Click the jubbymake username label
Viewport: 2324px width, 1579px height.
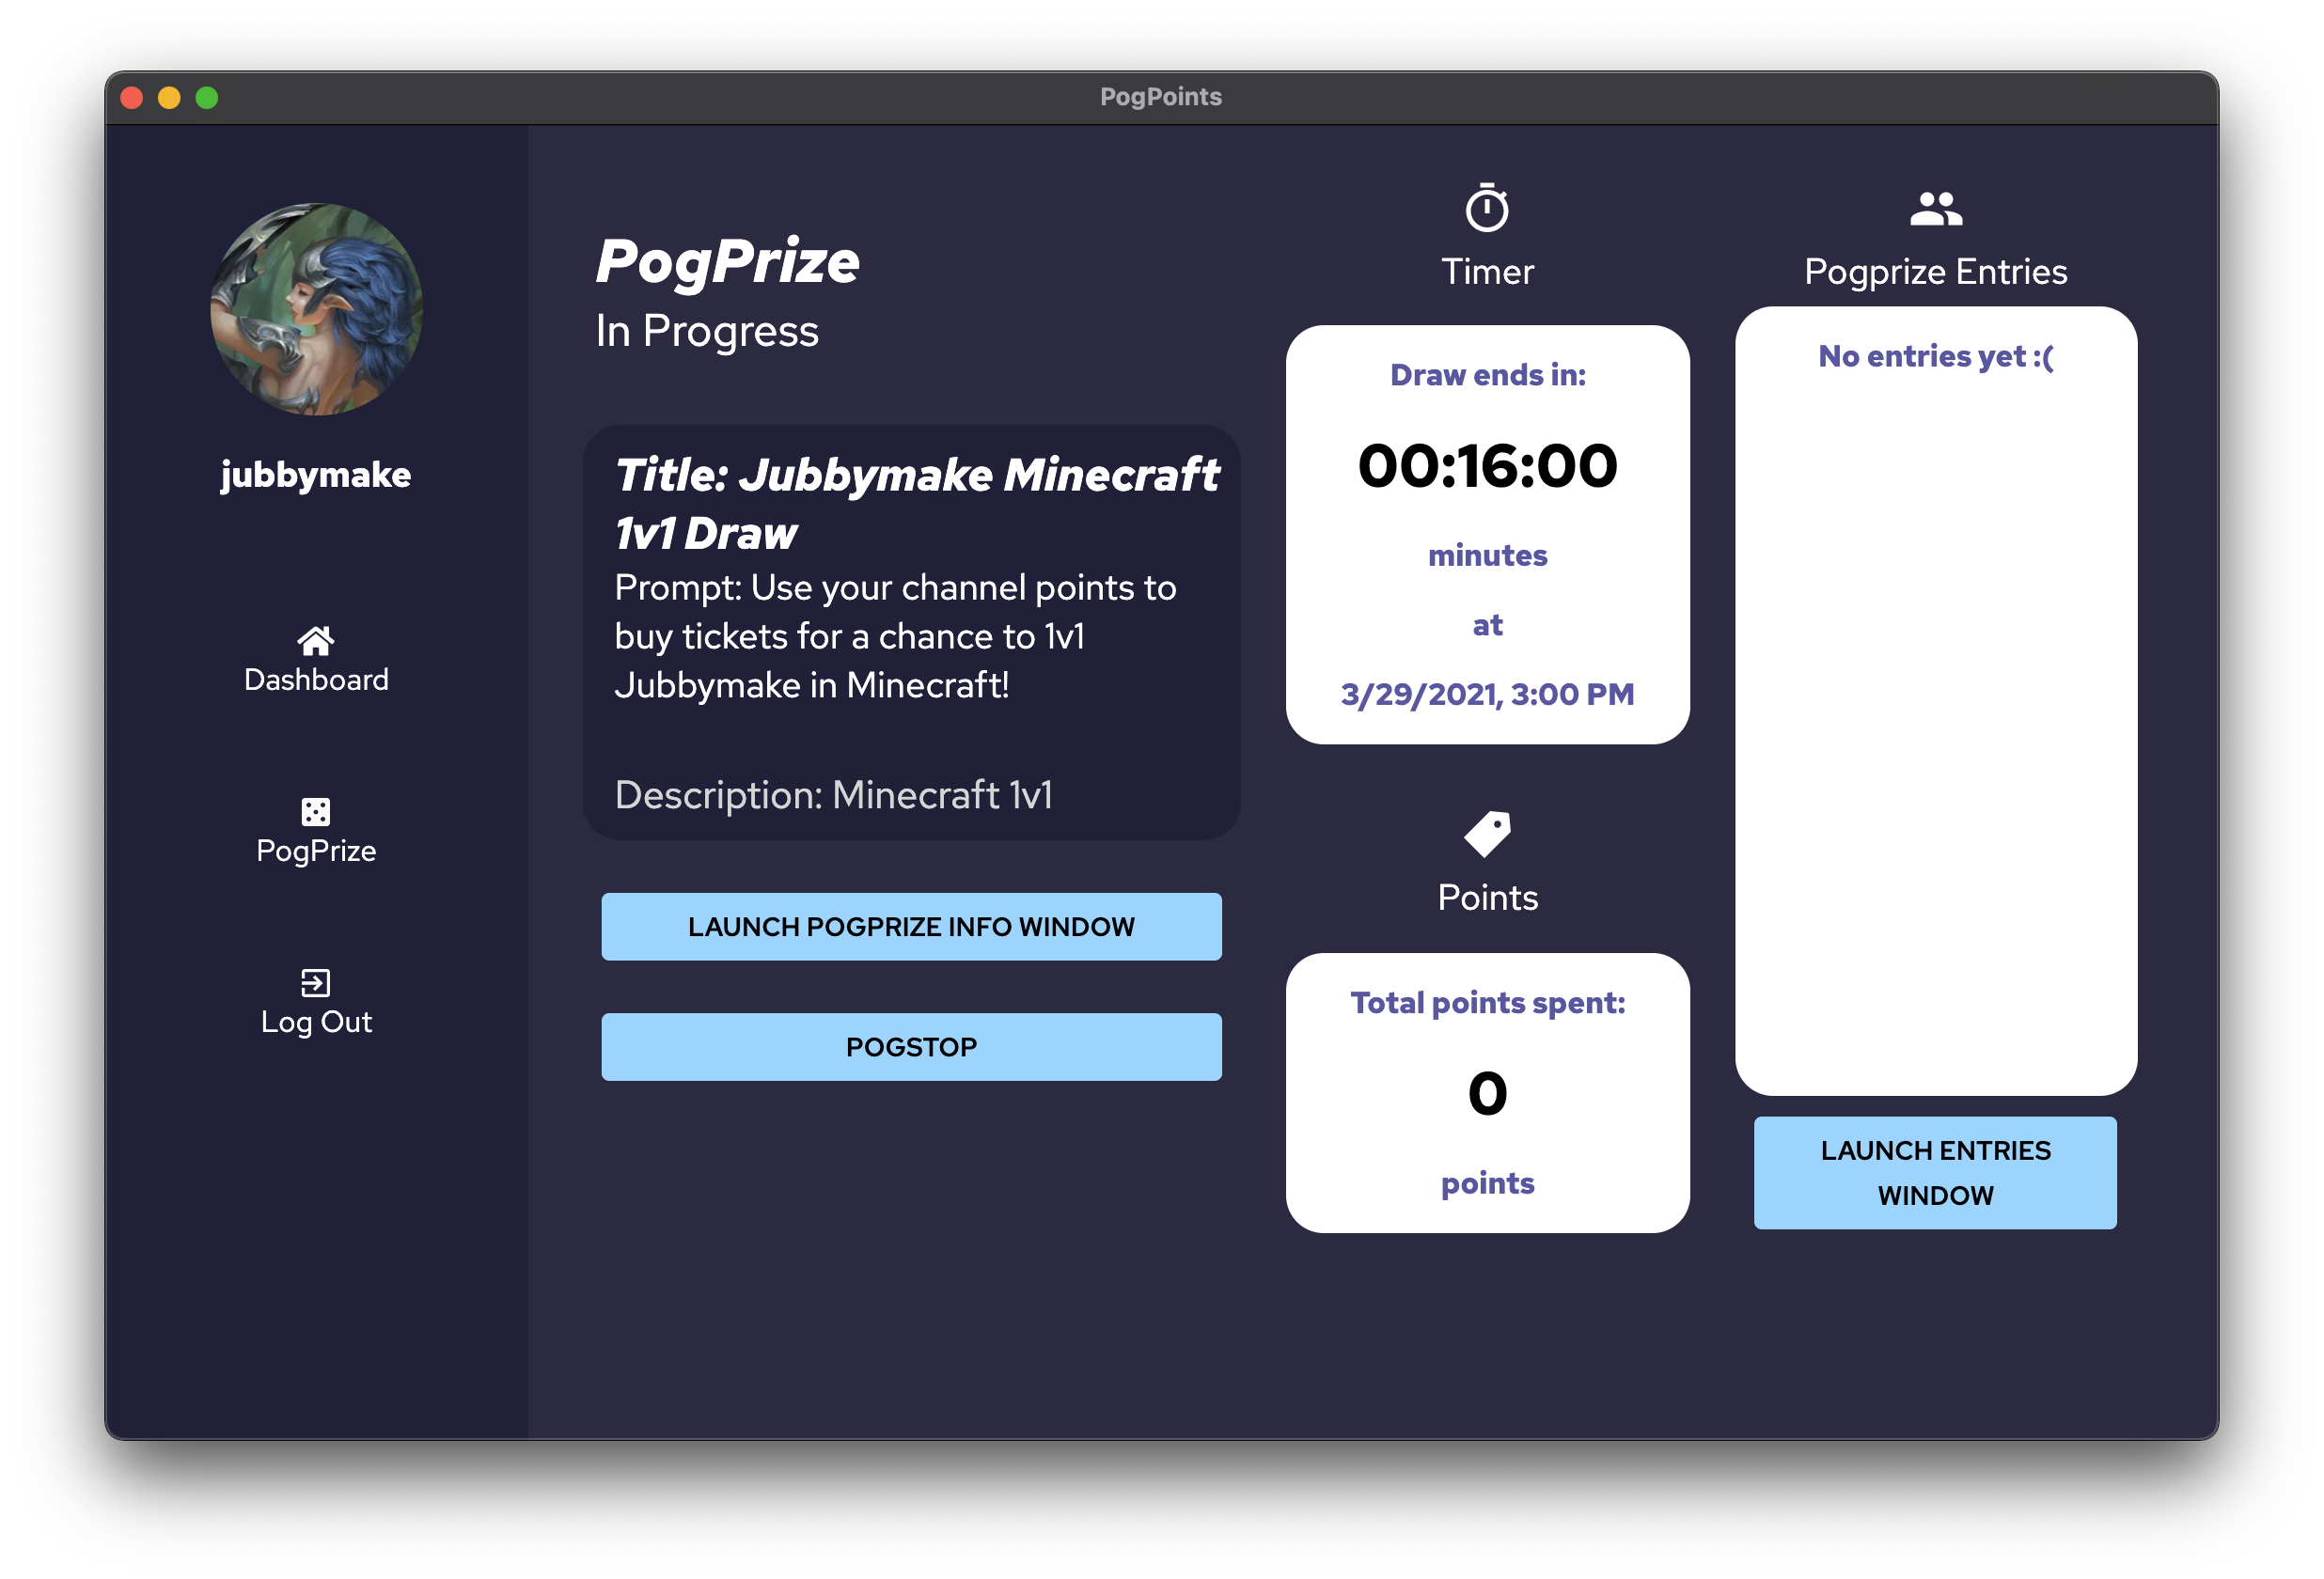[x=316, y=474]
